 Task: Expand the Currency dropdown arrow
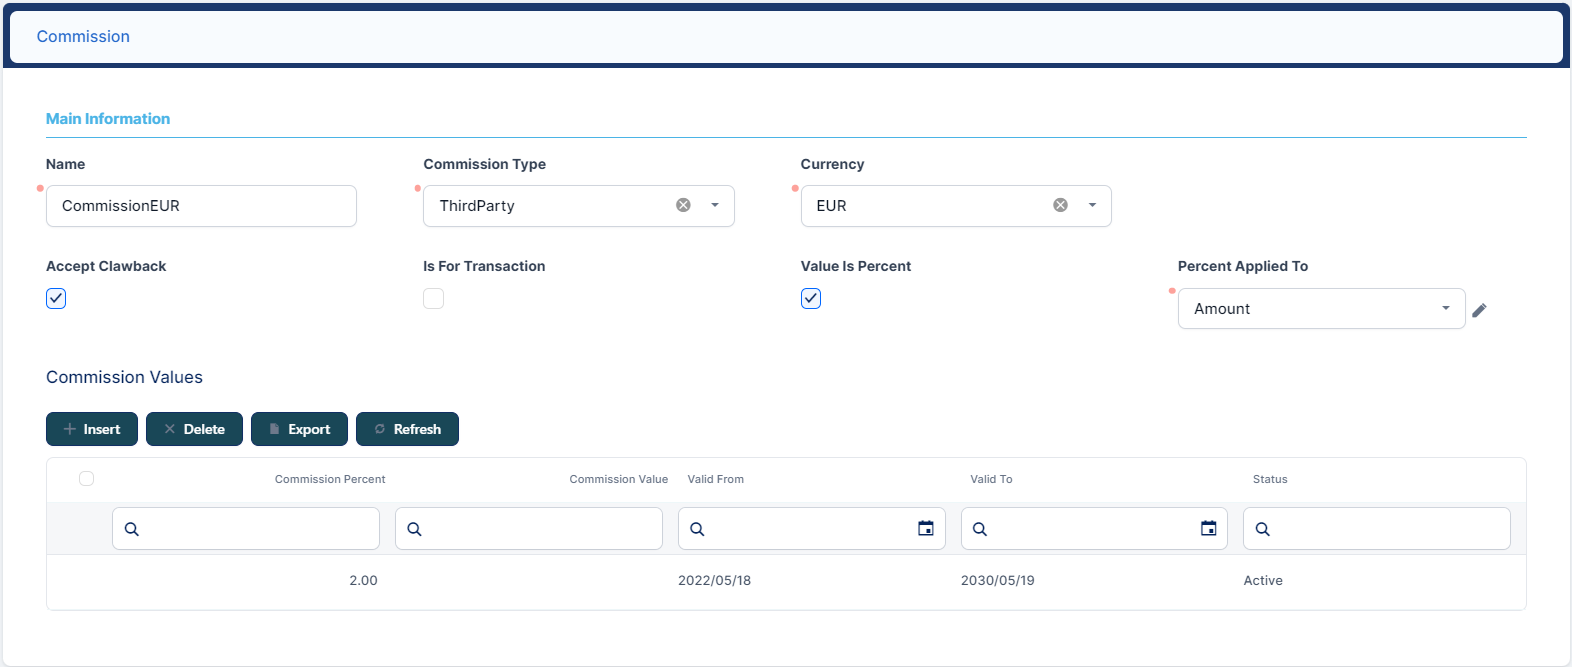(1092, 205)
